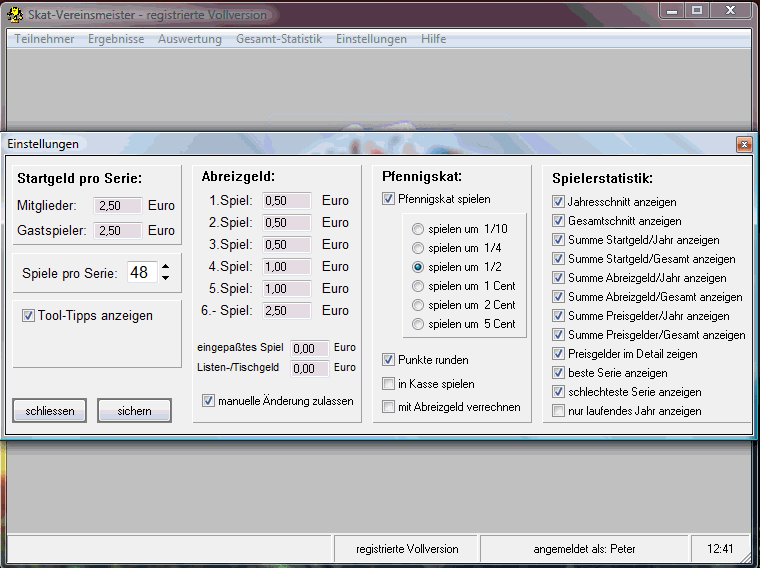Screen dimensions: 760x568
Task: Toggle schlechteste Serie anzeigen checkbox
Action: tap(558, 392)
